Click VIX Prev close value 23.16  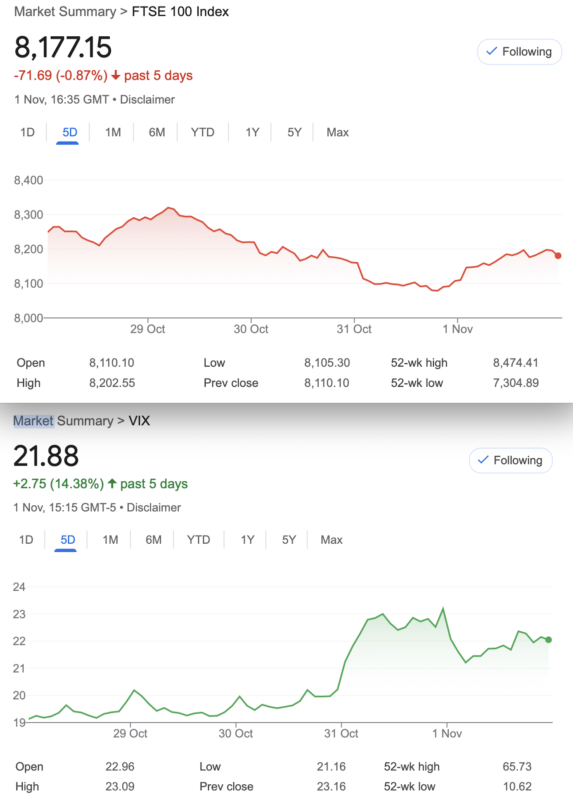tap(331, 787)
